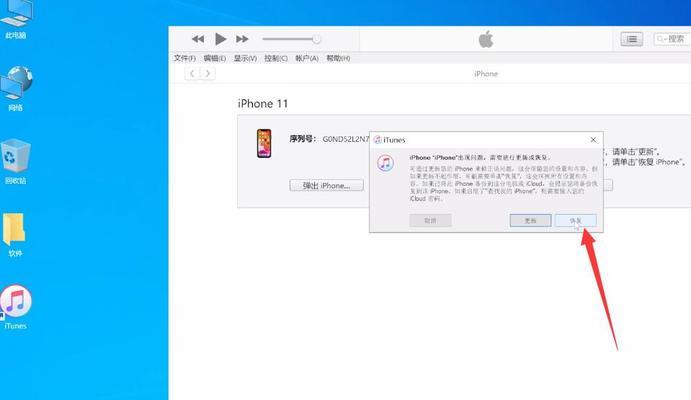The image size is (691, 400).
Task: Select the 软件 folder desktop icon
Action: click(15, 235)
